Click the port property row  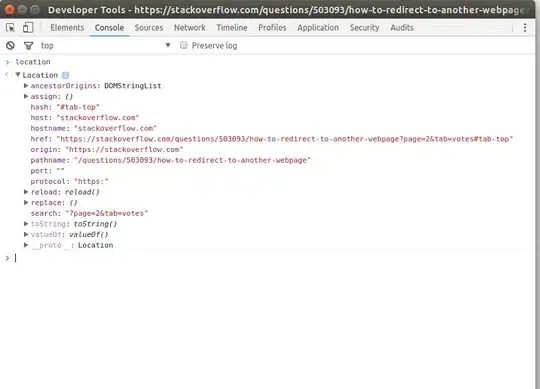(47, 171)
